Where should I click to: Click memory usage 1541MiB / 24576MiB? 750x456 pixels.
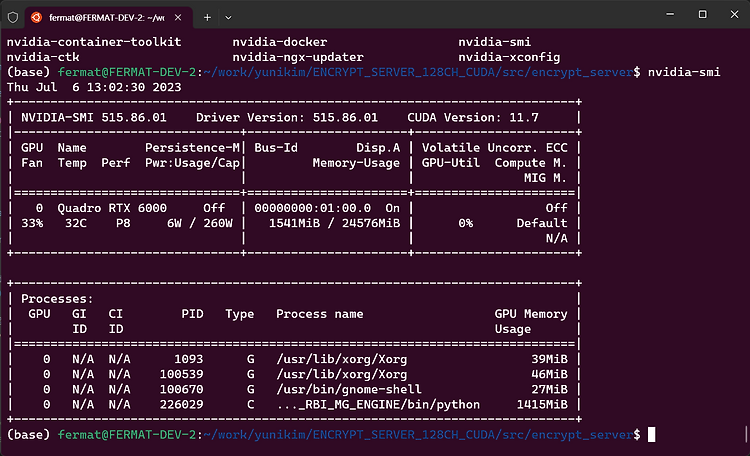(x=334, y=223)
